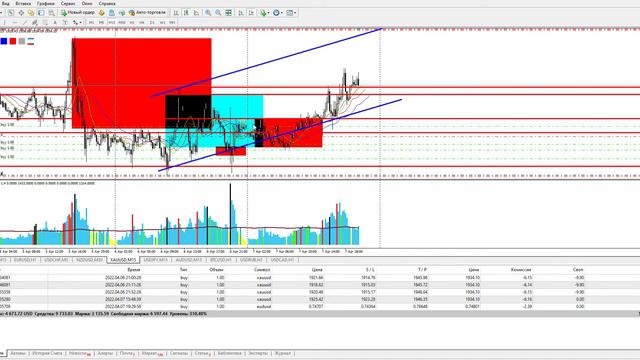
Task: Open the Новости terminal tab
Action: pos(79,353)
